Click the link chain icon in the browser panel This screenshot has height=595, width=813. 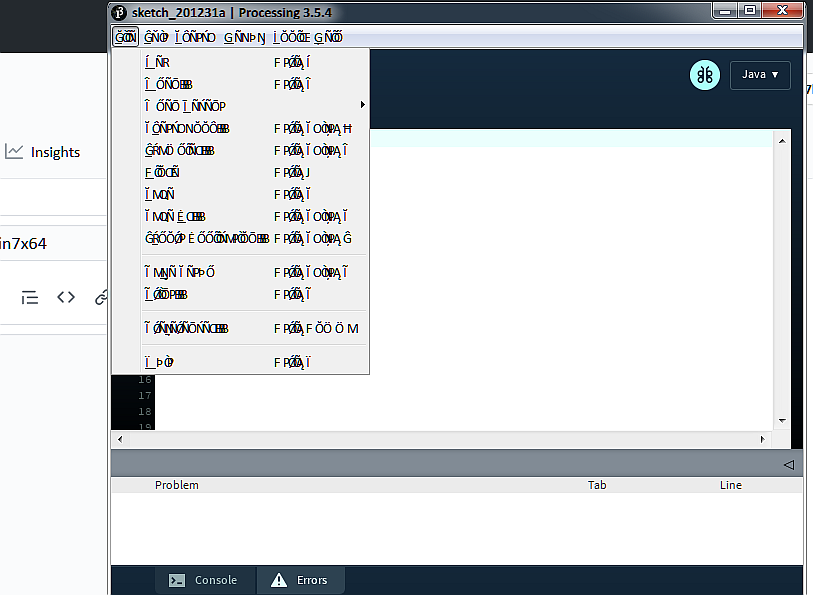(100, 297)
